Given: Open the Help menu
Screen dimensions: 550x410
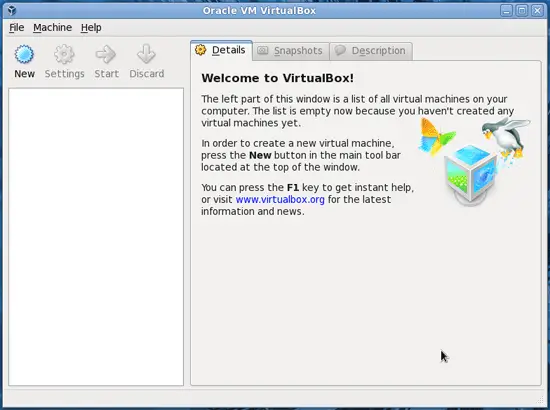Looking at the screenshot, I should click(x=91, y=27).
